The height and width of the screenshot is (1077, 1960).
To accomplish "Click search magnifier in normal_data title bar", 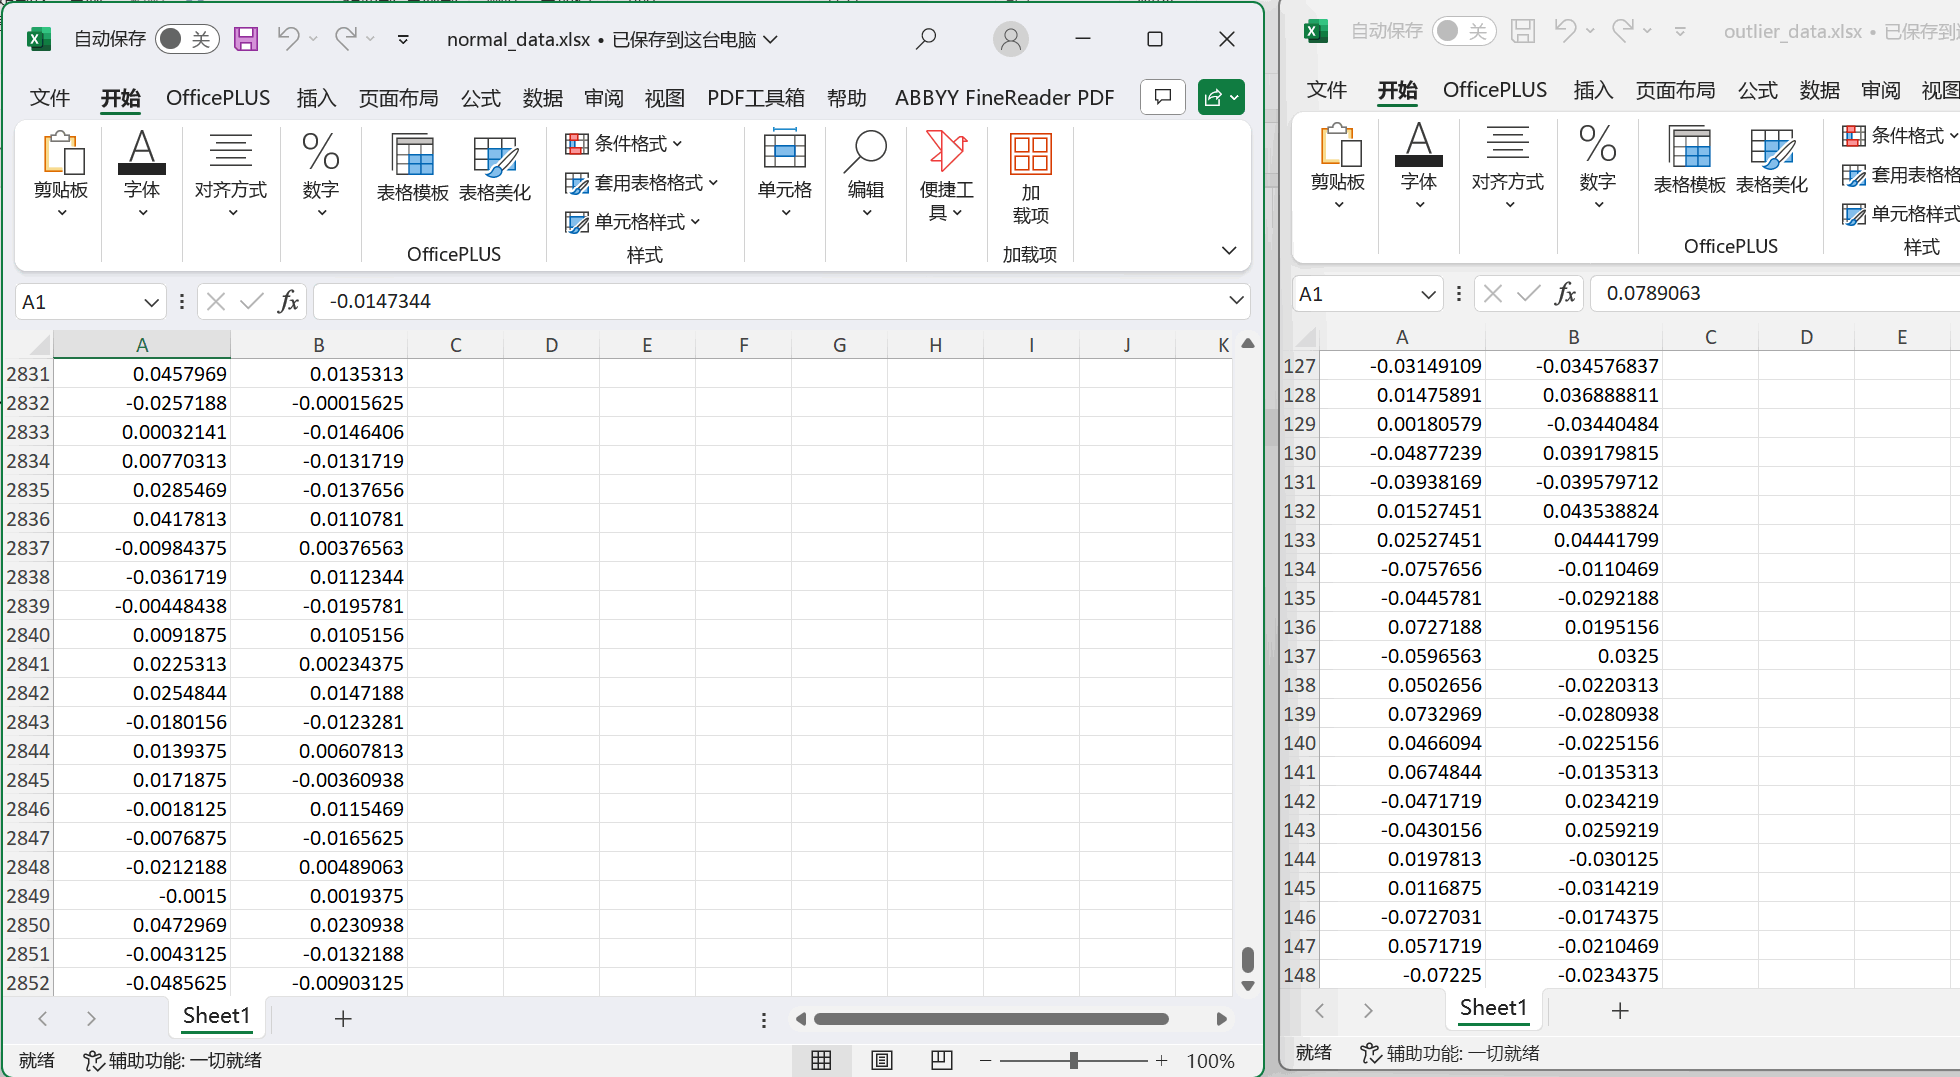I will point(926,39).
